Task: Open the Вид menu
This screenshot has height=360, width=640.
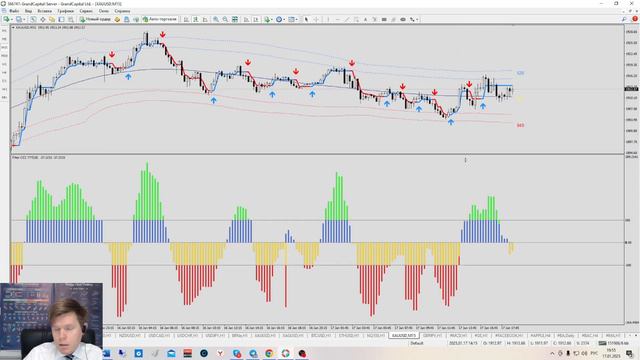Action: coord(28,11)
